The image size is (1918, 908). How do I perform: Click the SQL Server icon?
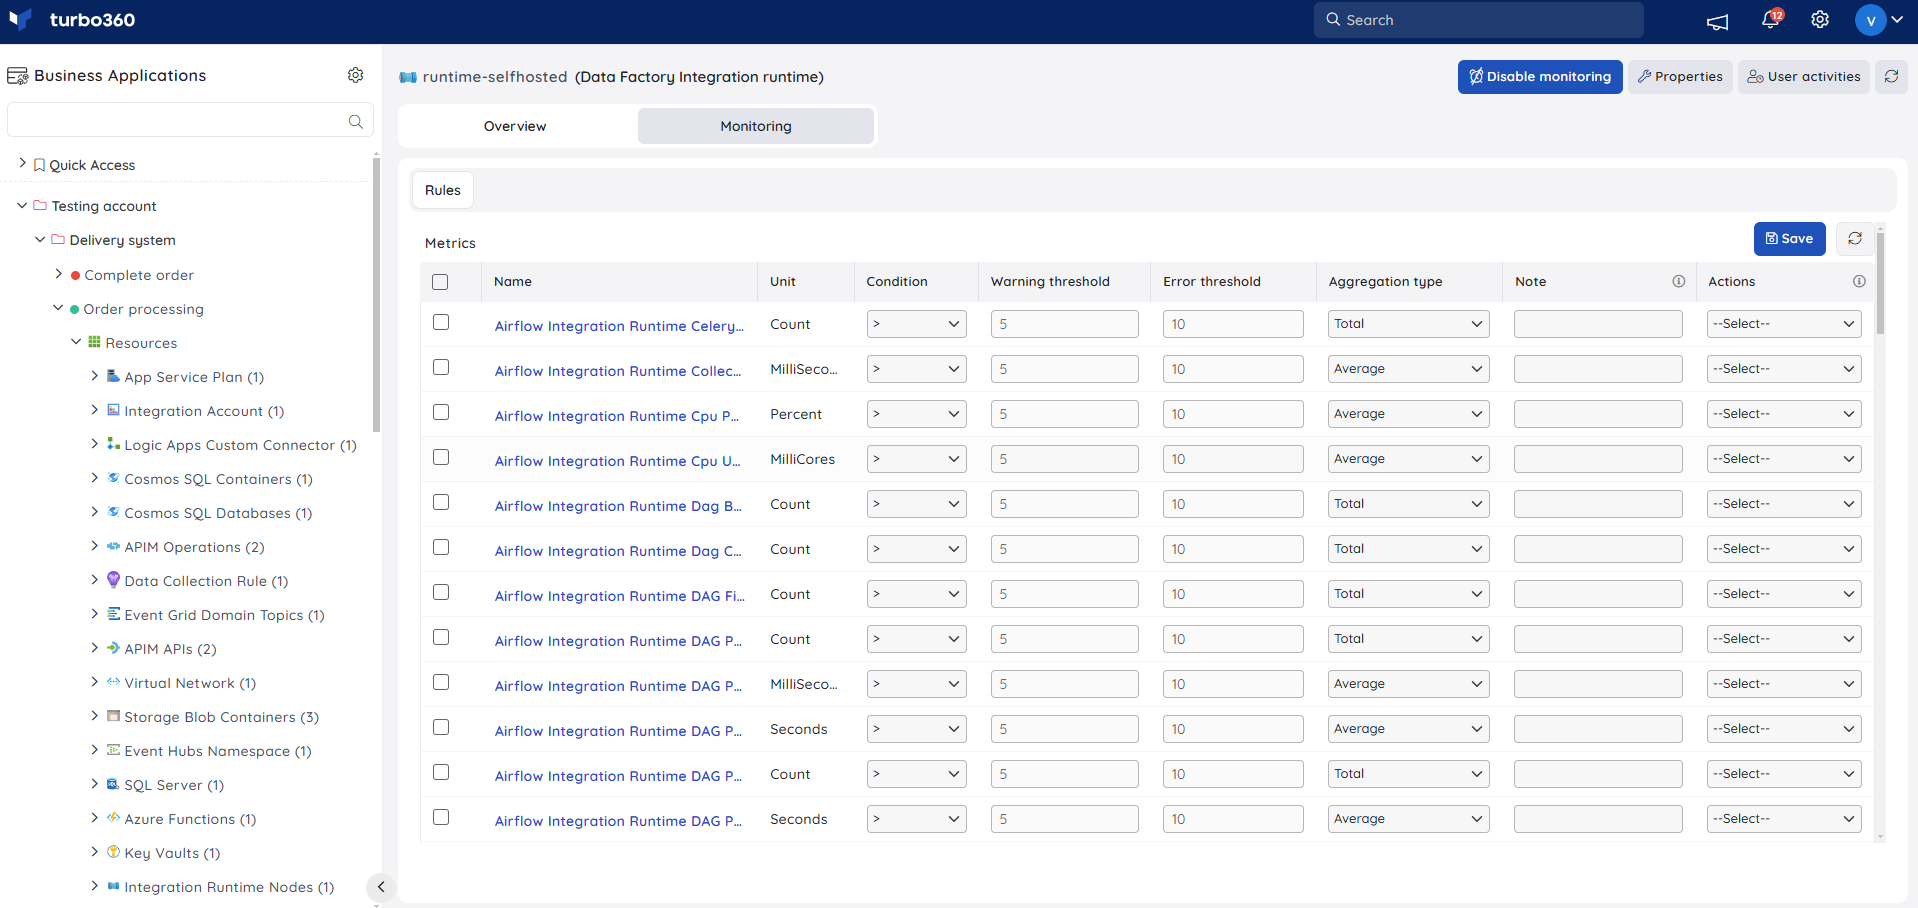[113, 784]
